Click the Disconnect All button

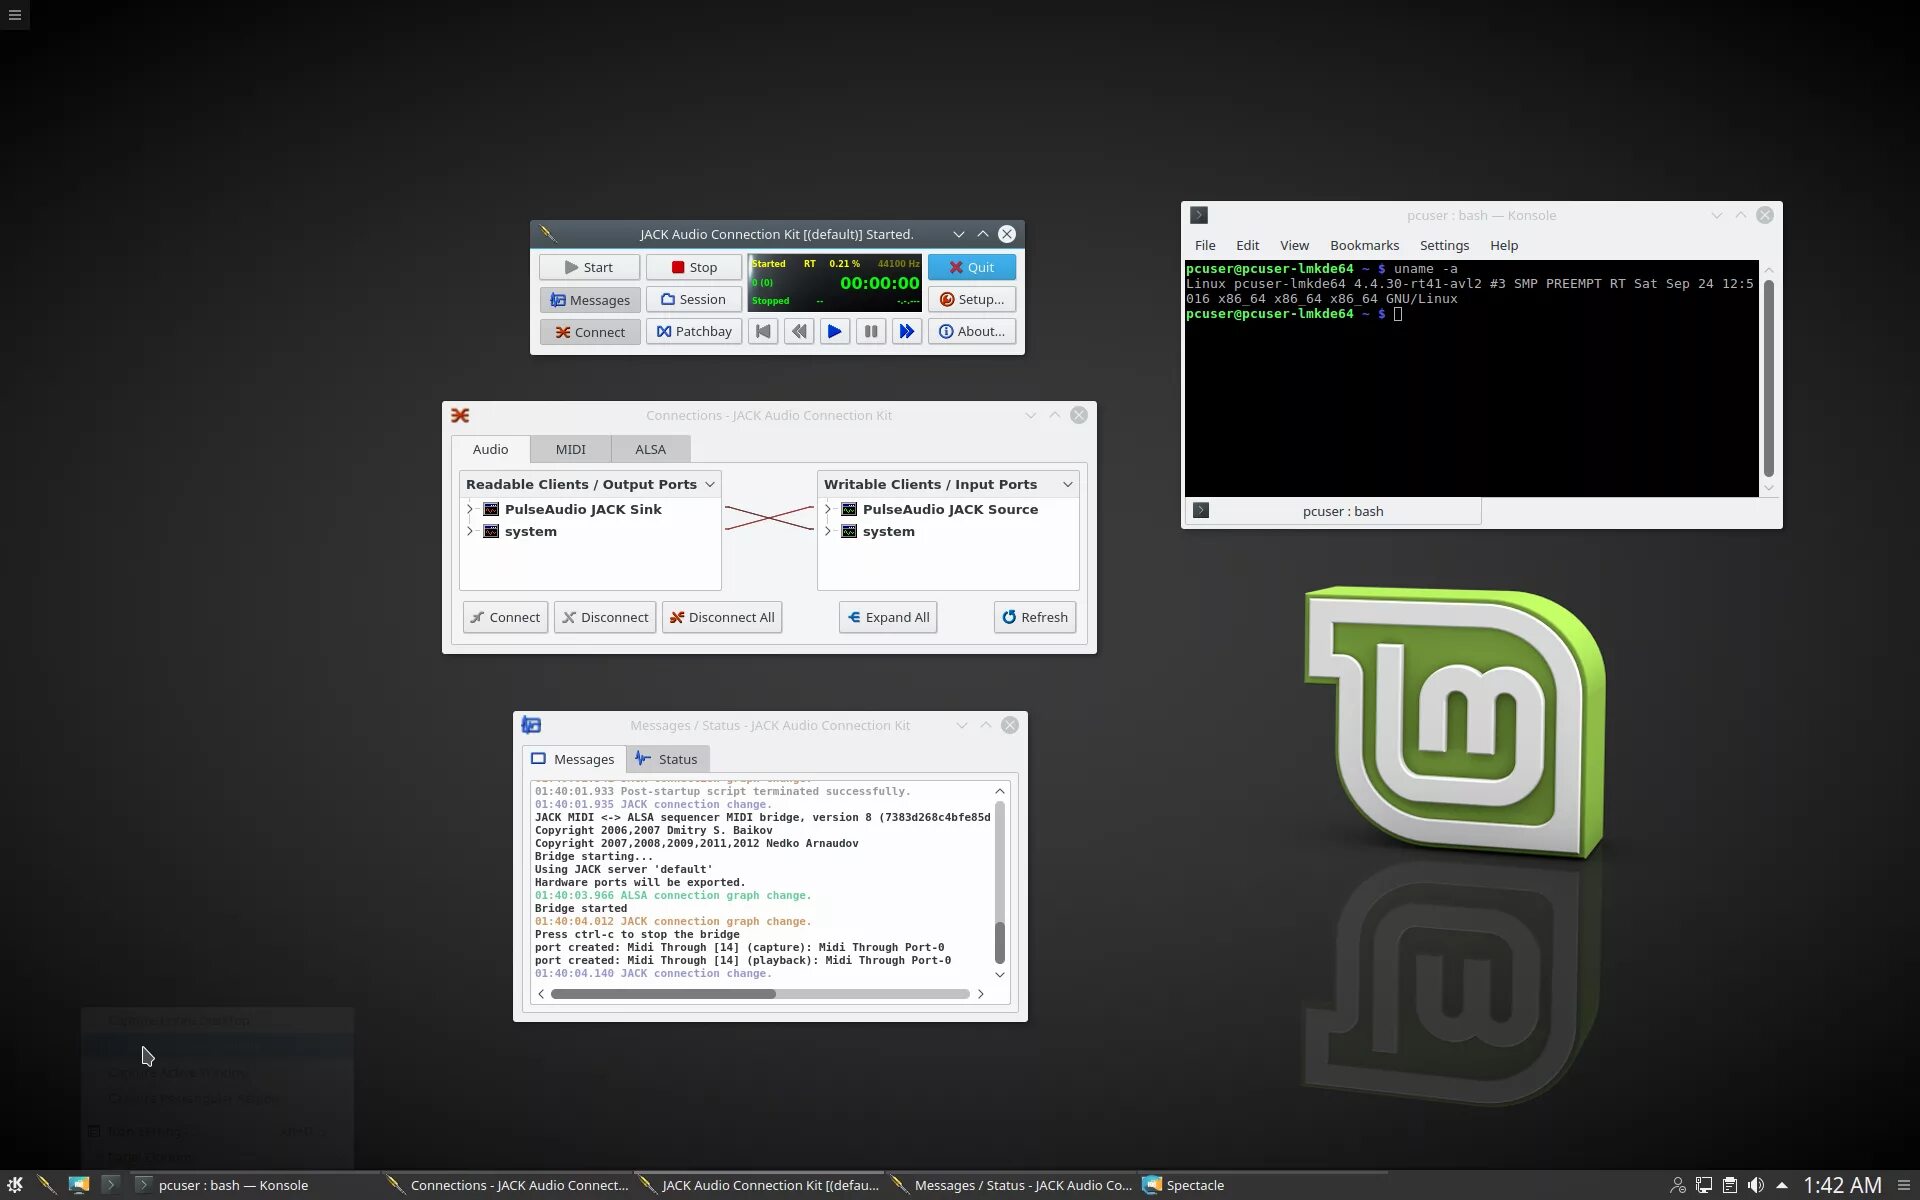tap(721, 617)
